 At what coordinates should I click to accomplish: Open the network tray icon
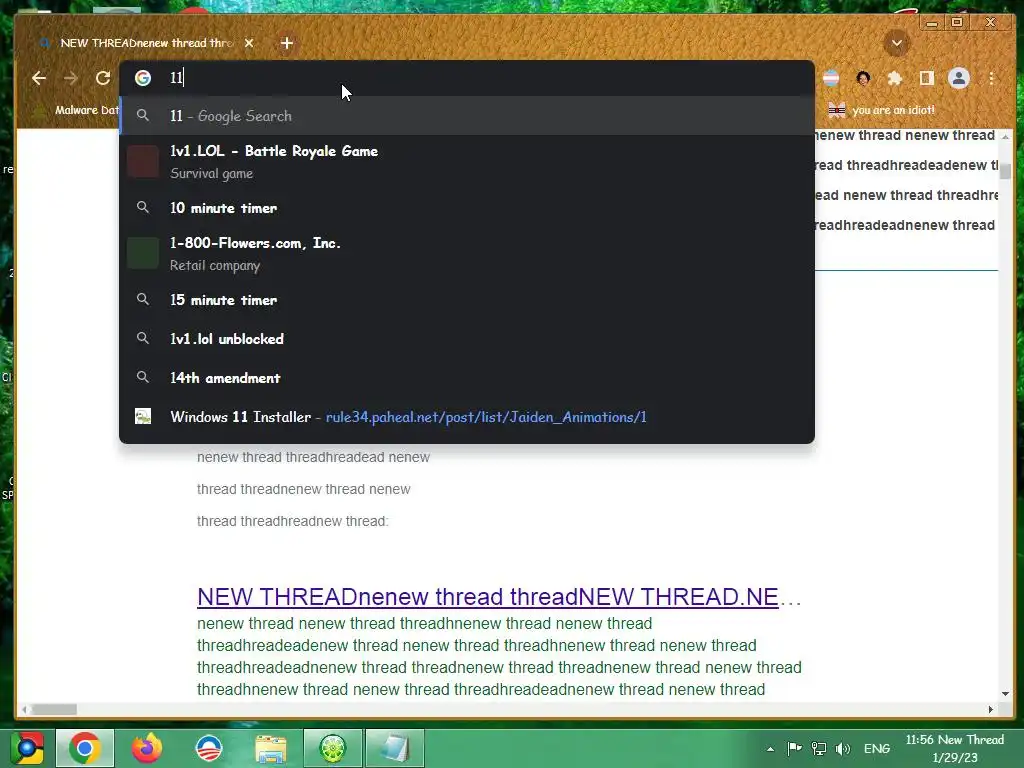point(819,748)
